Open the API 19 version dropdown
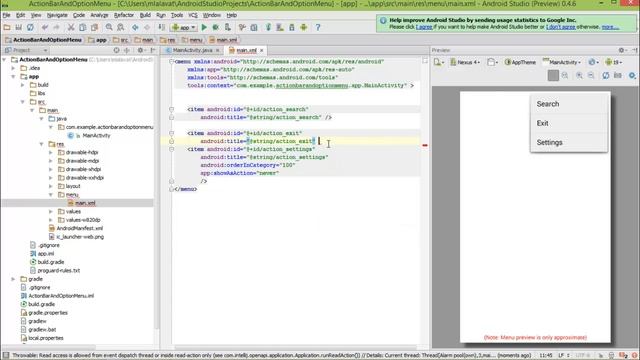640x360 pixels. [x=613, y=62]
